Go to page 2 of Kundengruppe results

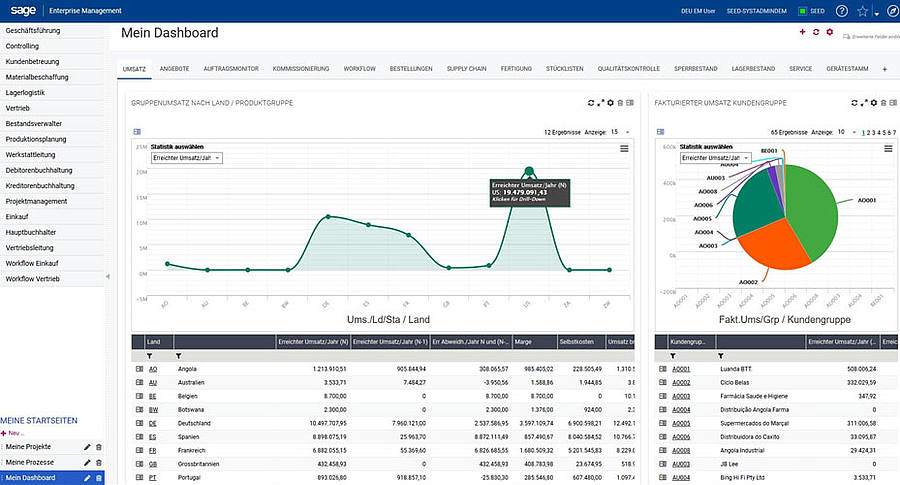pos(868,133)
